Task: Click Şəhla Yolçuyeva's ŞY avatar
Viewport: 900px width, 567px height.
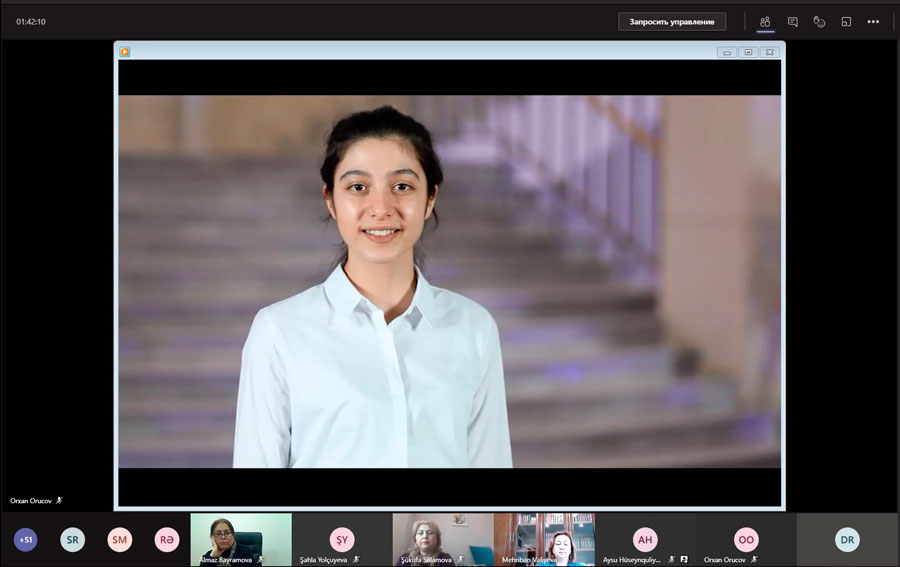Action: pos(342,539)
